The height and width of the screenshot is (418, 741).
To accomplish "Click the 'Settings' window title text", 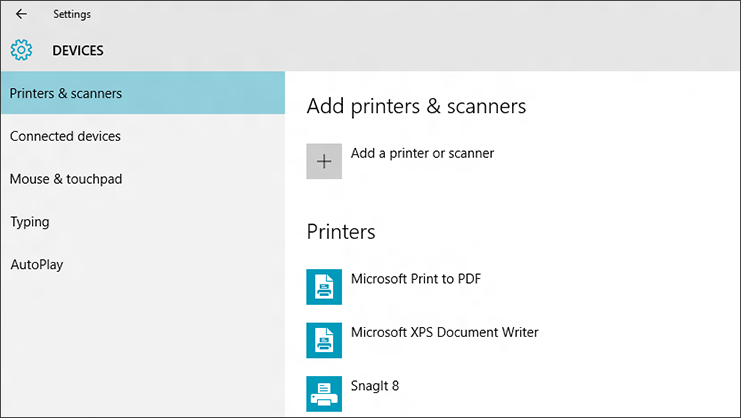I will (x=71, y=14).
